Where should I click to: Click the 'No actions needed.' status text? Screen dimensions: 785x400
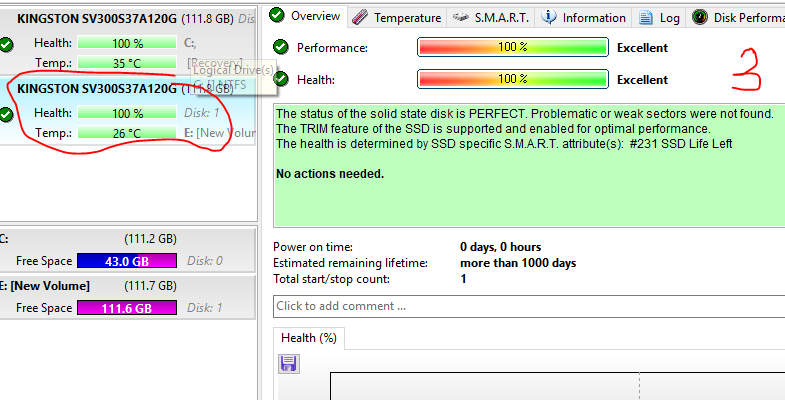coord(330,174)
